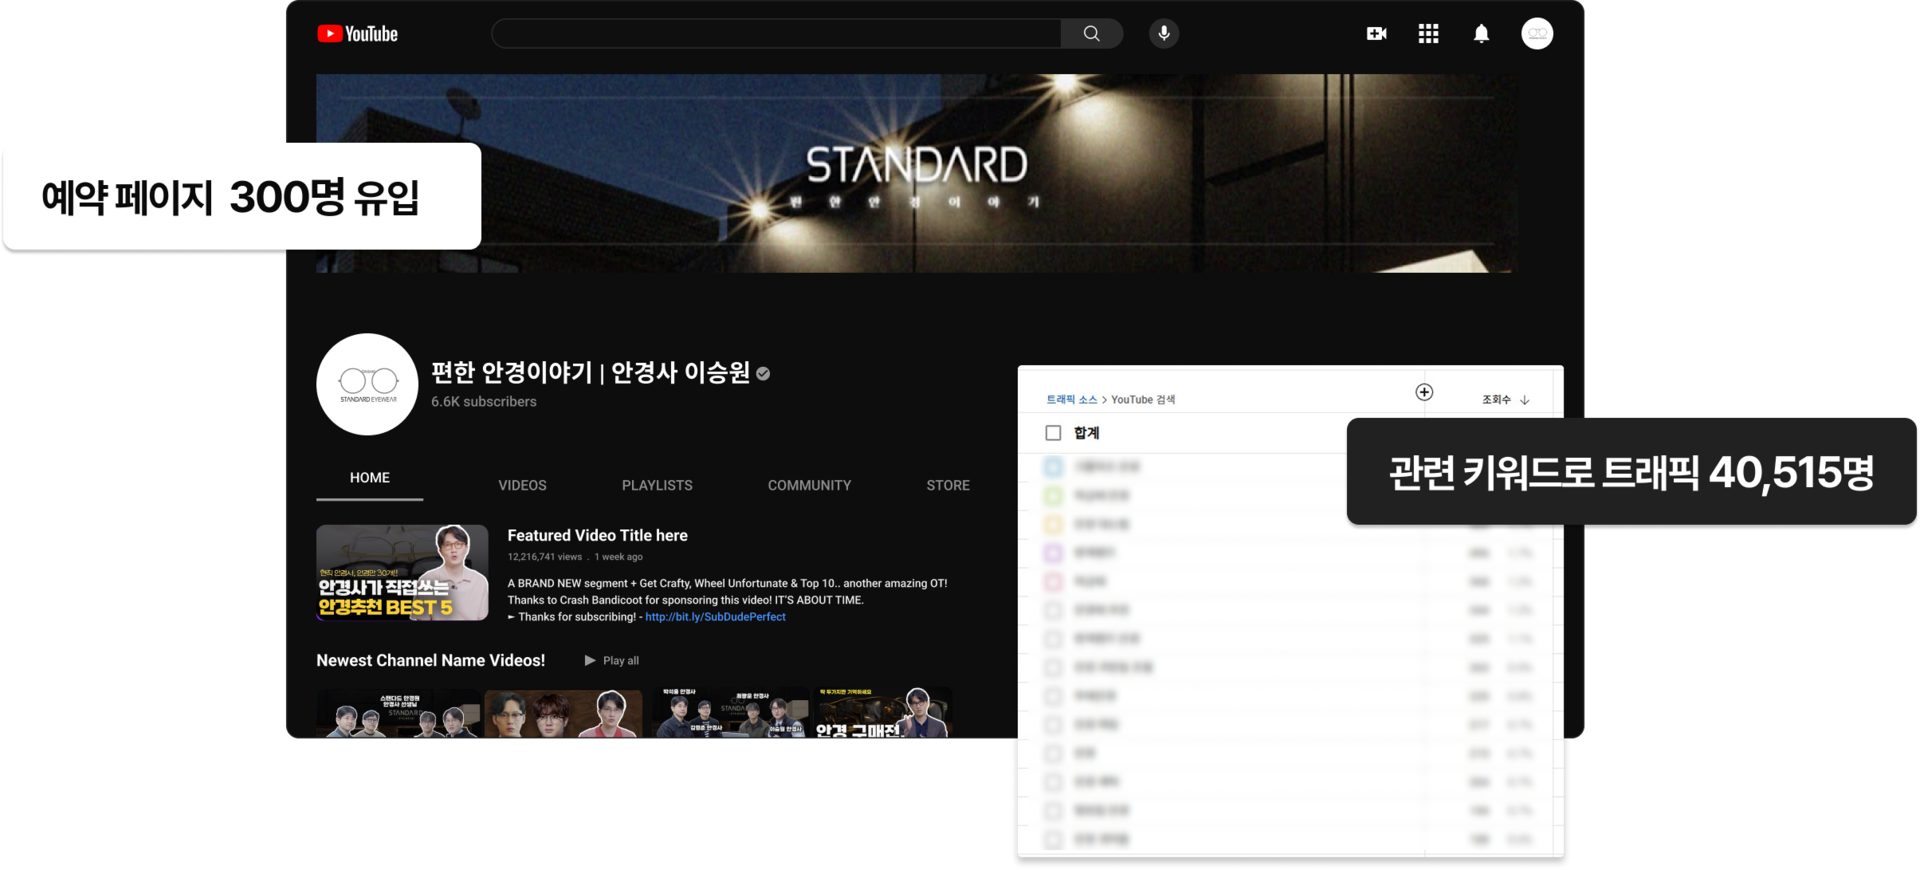1920x870 pixels.
Task: Click the verified badge beside the channel name
Action: click(x=764, y=373)
